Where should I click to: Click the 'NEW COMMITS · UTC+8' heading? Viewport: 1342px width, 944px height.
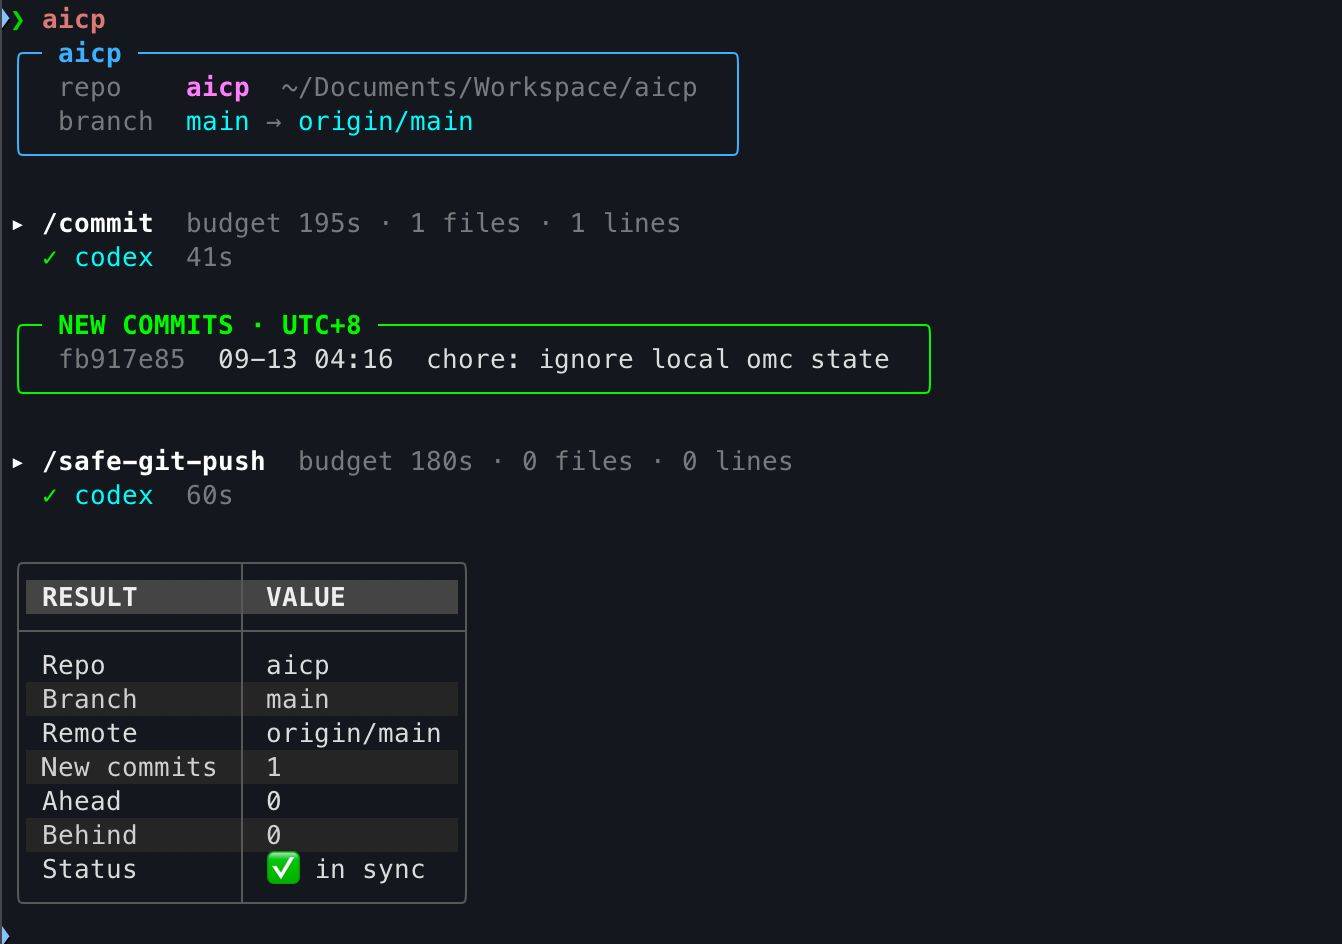pos(209,325)
